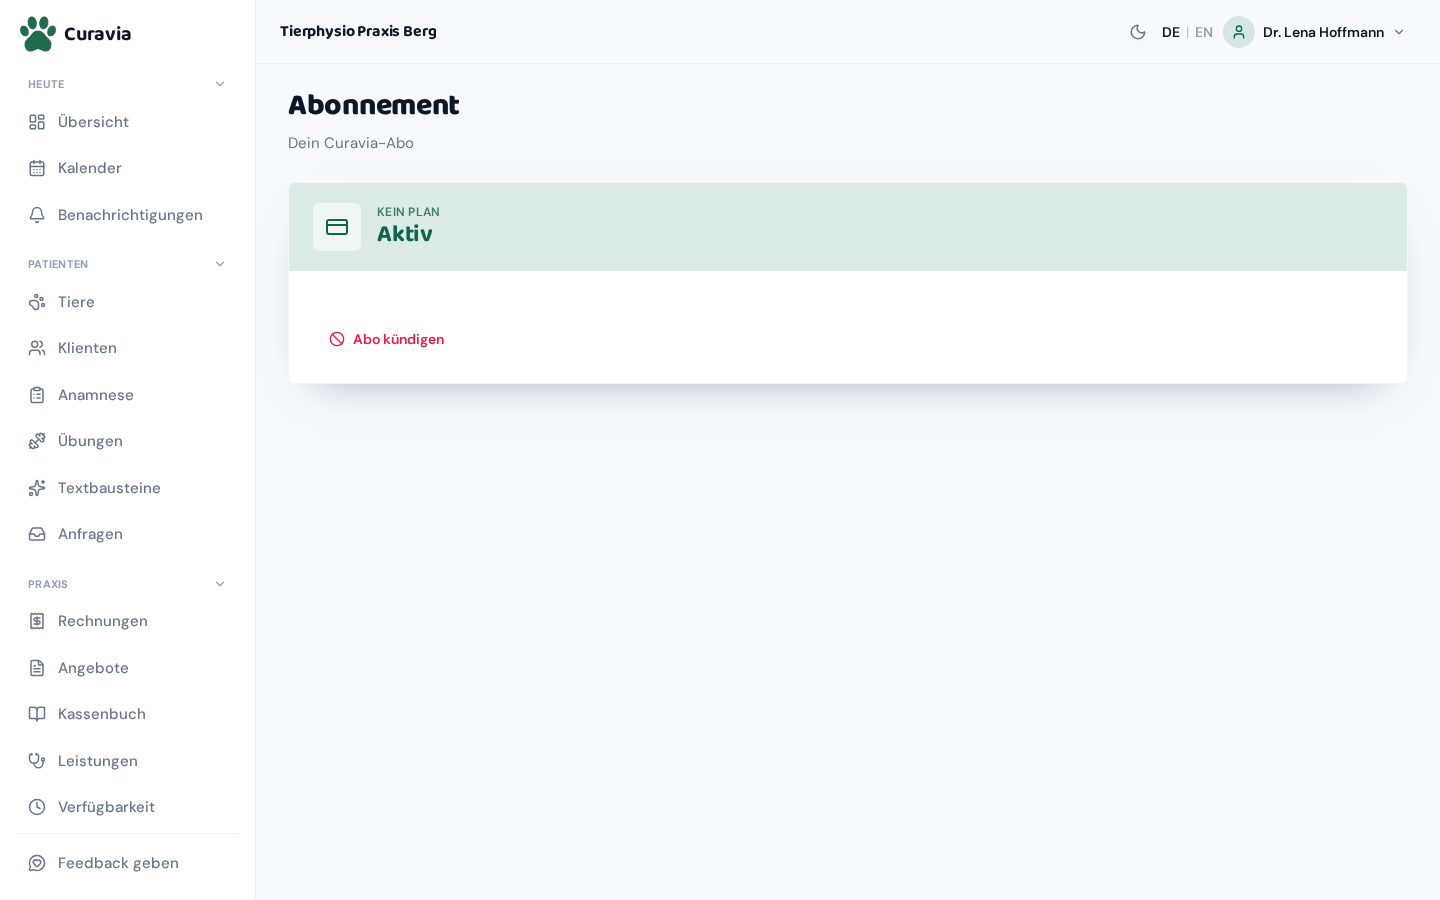This screenshot has height=900, width=1440.
Task: Collapse the HEUTE sidebar section
Action: (220, 84)
